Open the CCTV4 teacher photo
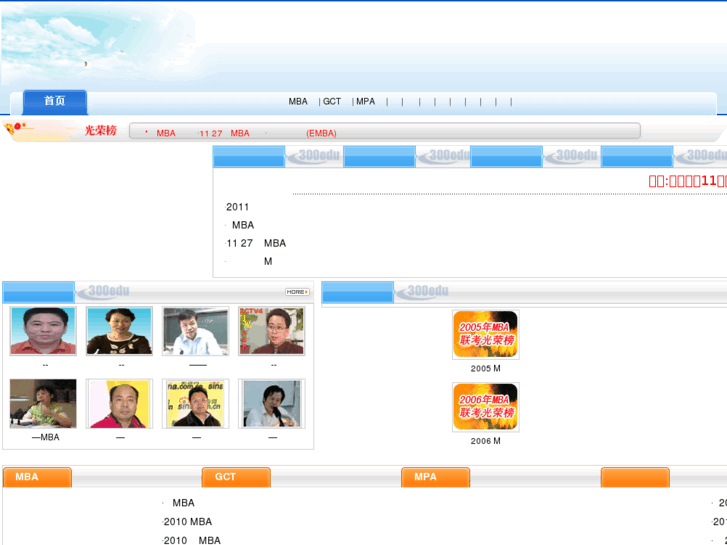The height and width of the screenshot is (545, 727). [x=272, y=331]
